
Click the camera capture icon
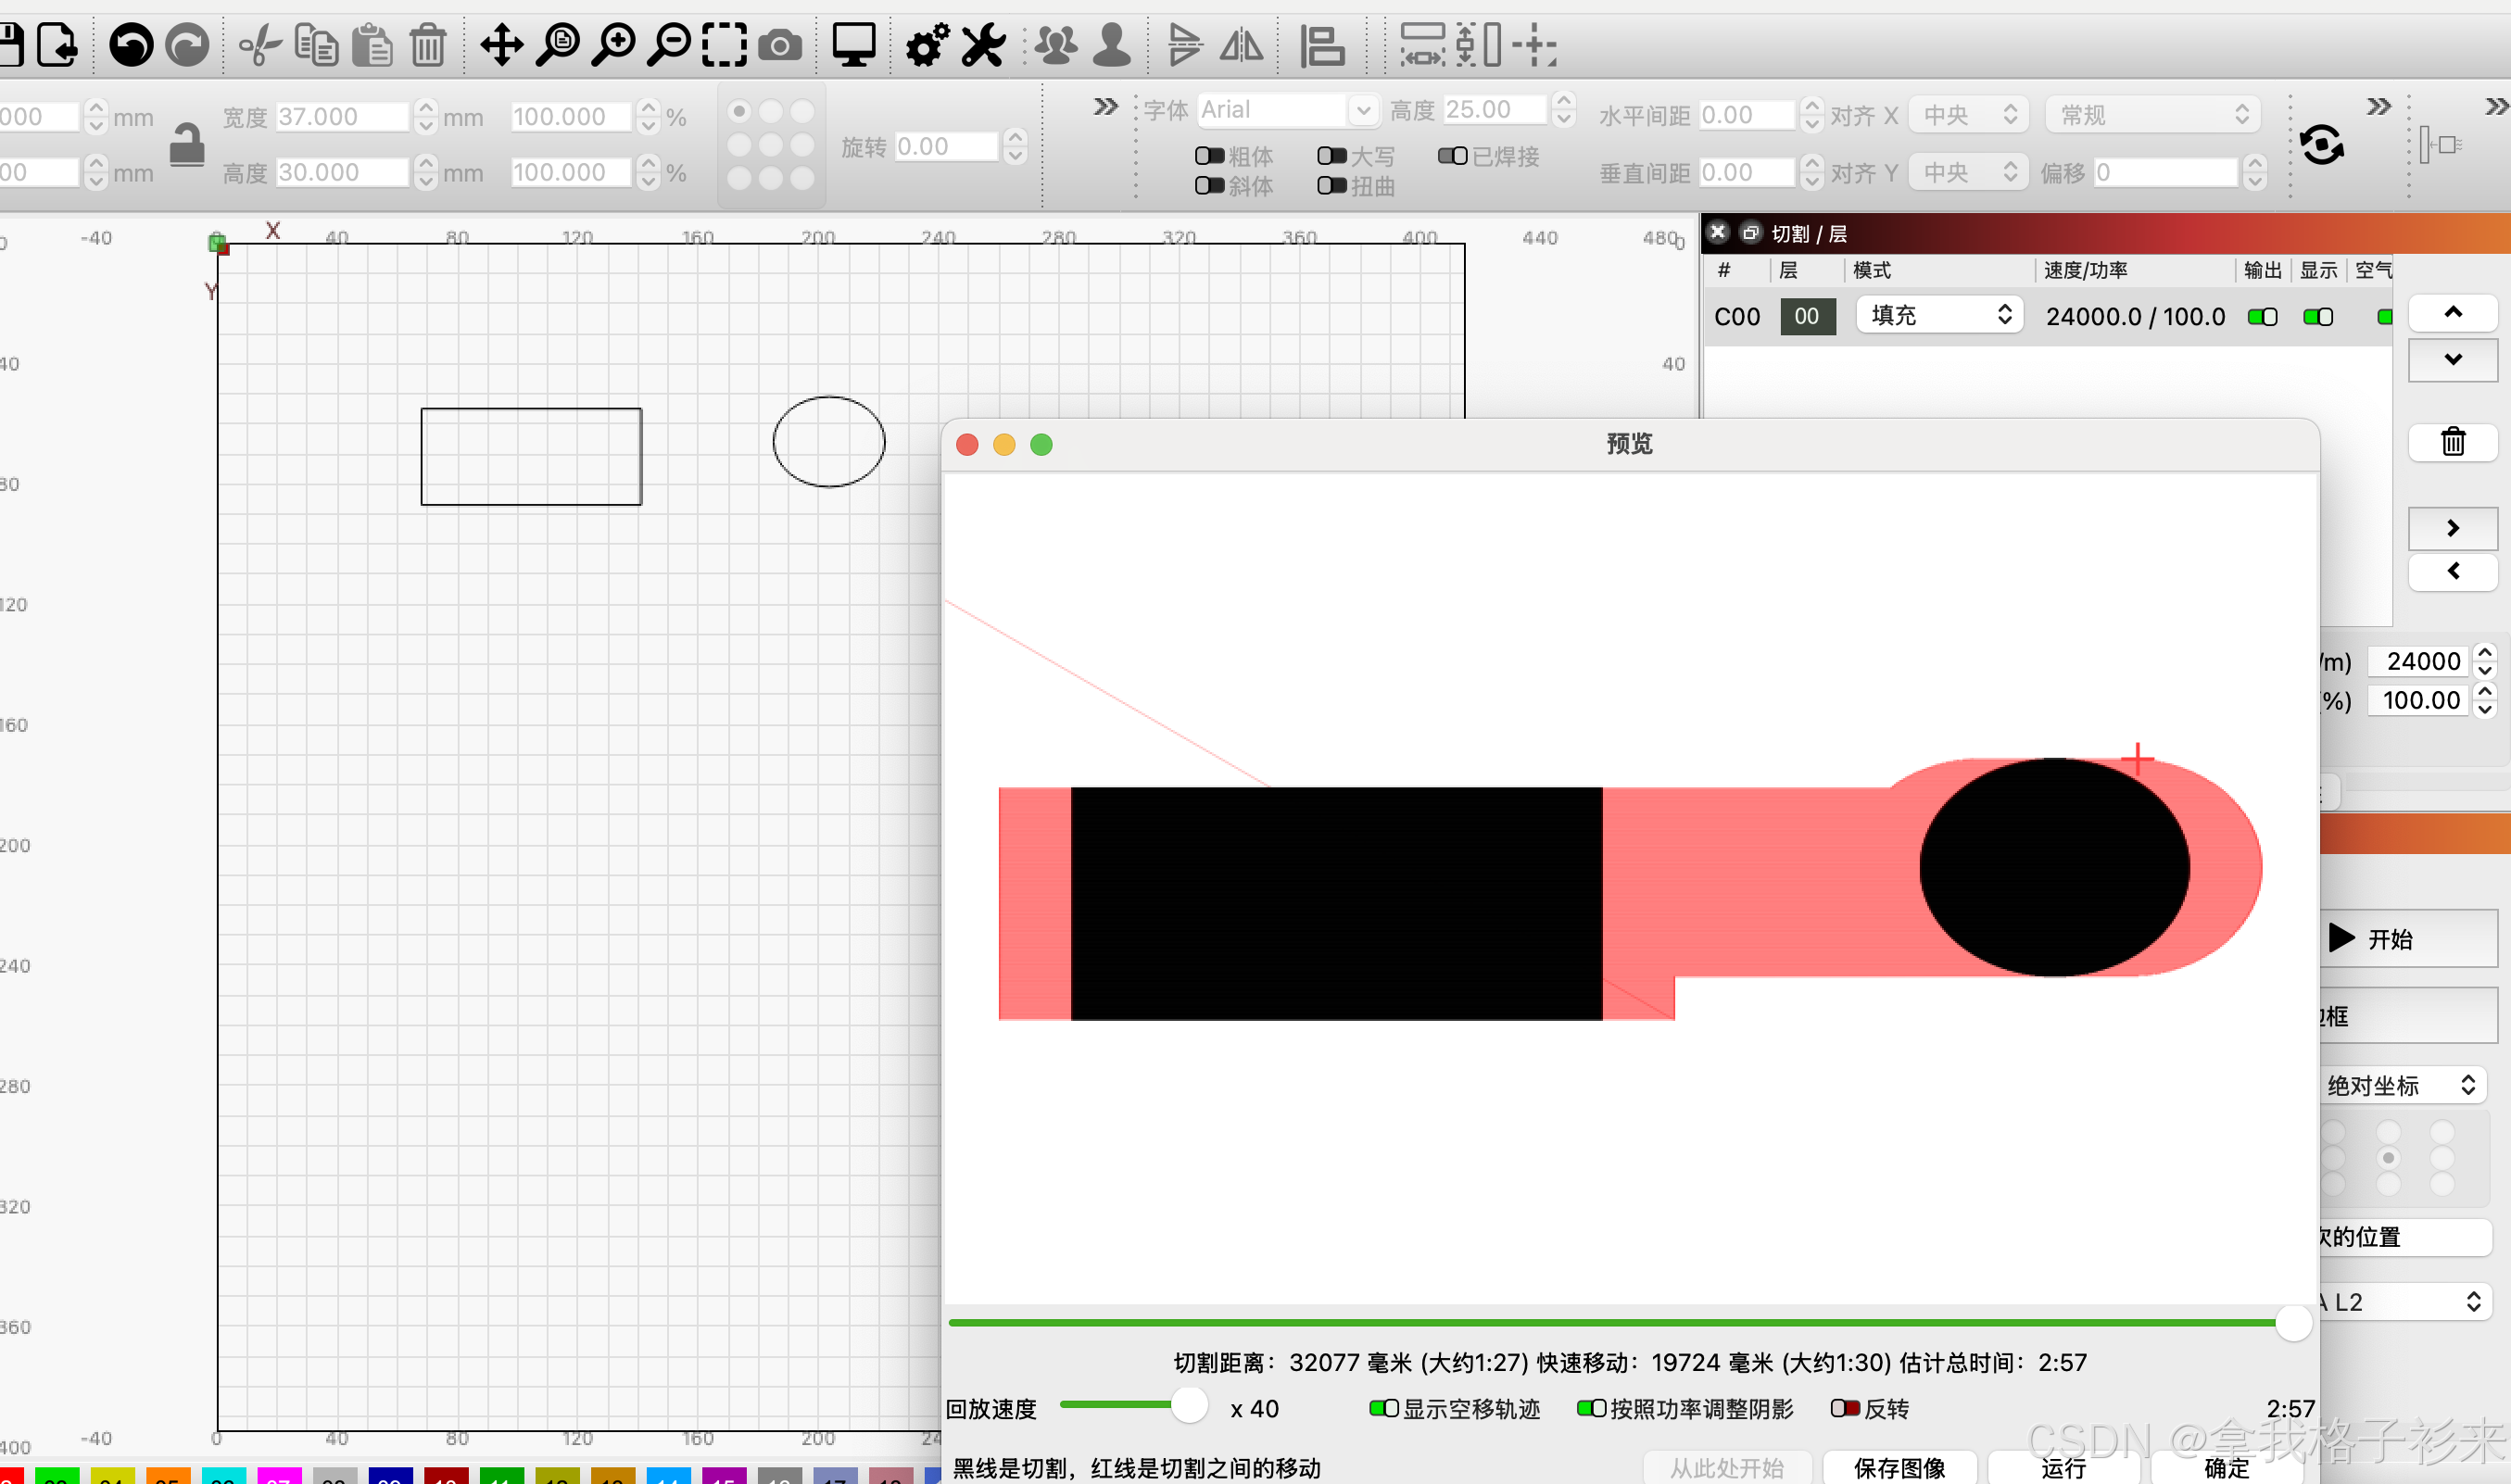coord(780,45)
